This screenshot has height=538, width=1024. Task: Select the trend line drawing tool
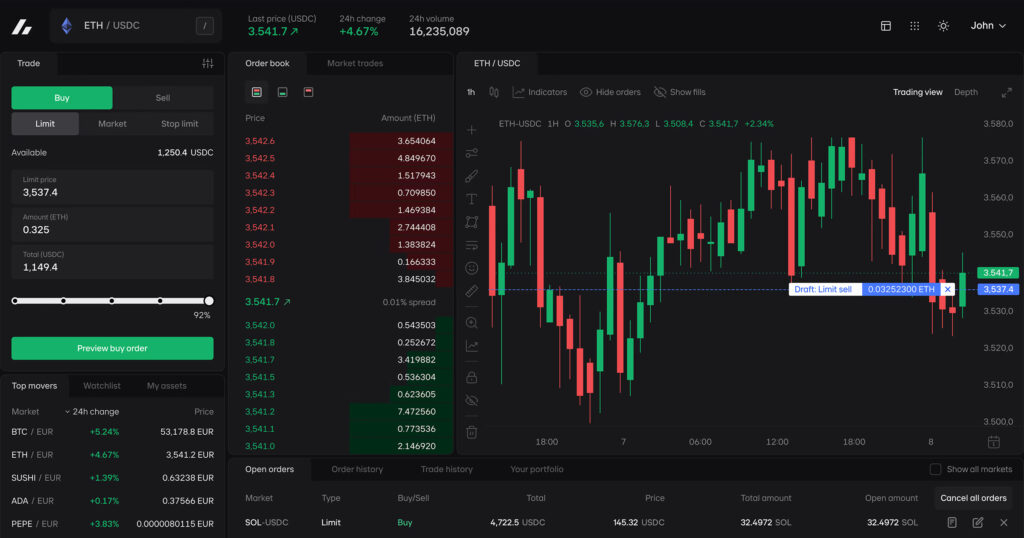click(472, 153)
